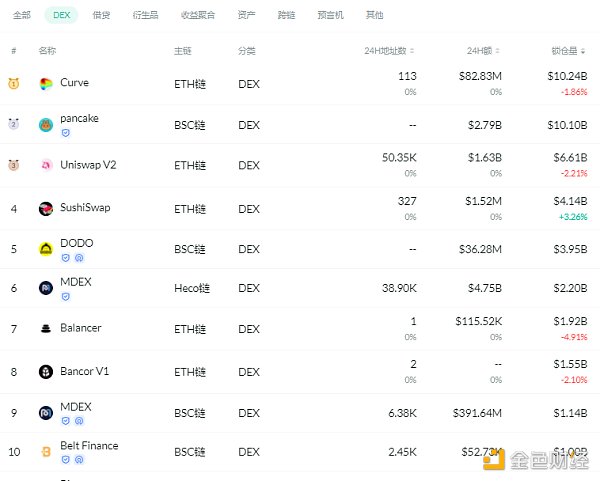Switch to the 借贷 tab
Image resolution: width=600 pixels, height=481 pixels.
click(101, 15)
